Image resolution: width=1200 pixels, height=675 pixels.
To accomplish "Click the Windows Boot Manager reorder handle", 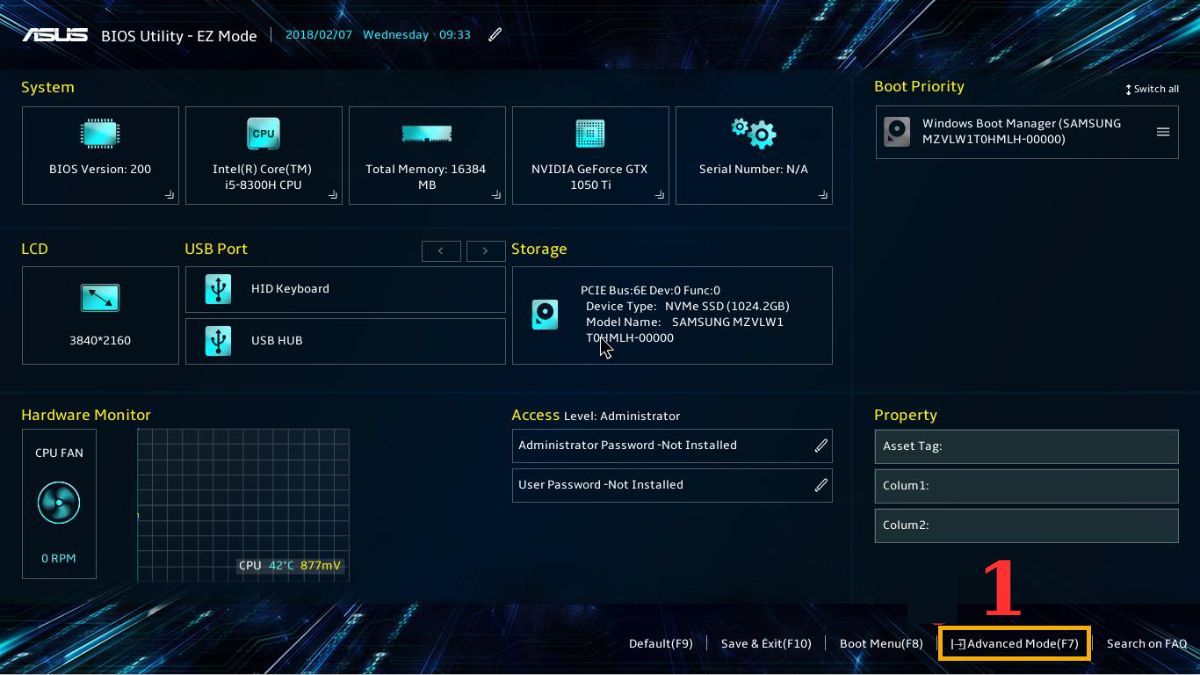I will click(x=1163, y=132).
